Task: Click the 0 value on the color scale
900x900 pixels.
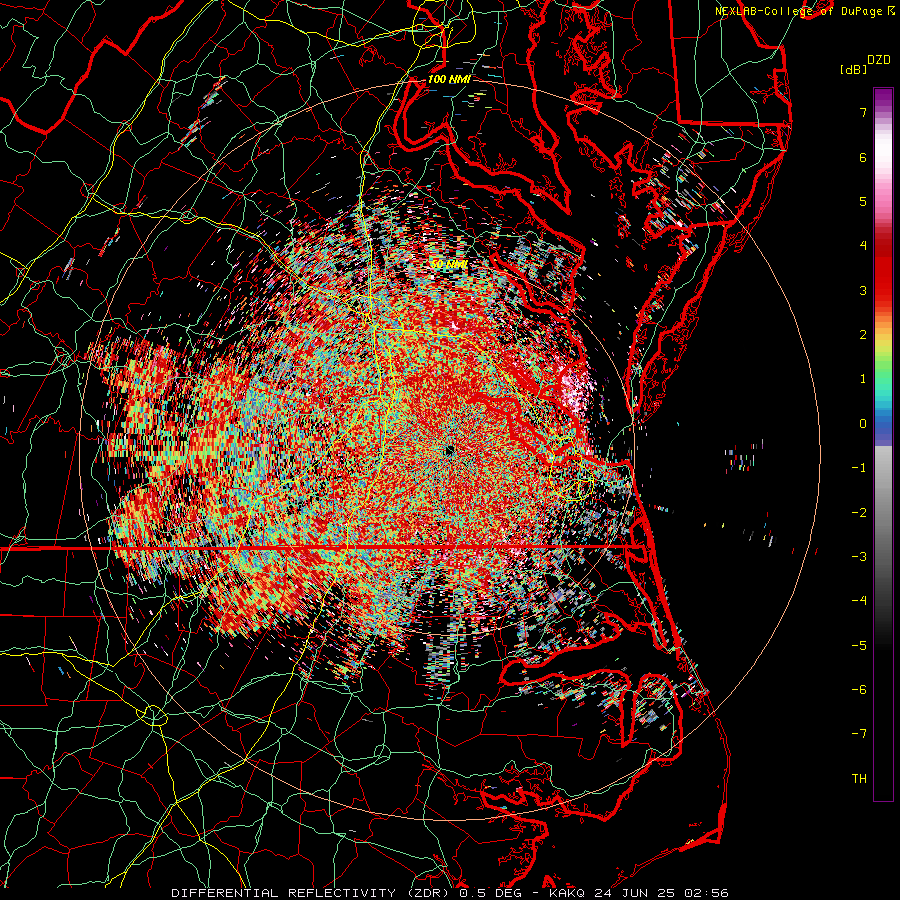Action: click(863, 424)
